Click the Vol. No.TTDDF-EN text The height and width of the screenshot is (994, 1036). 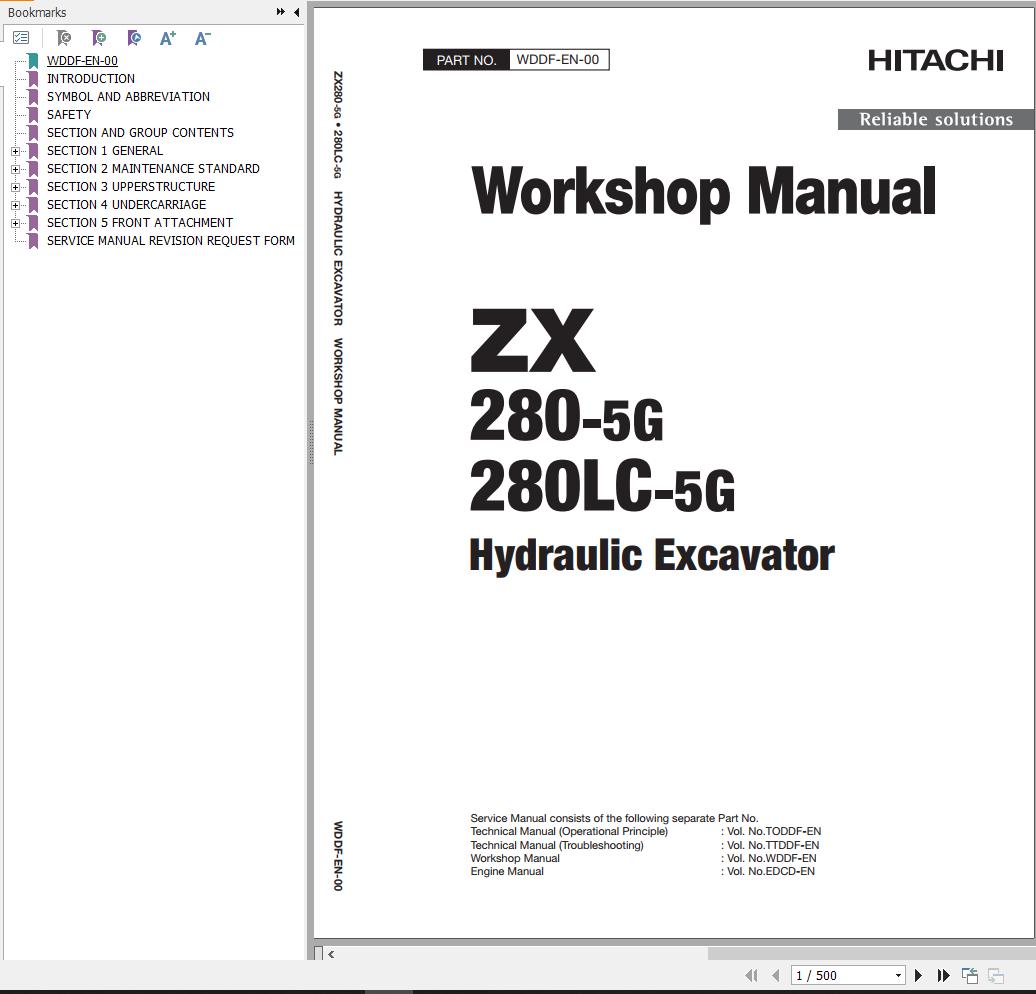(773, 845)
